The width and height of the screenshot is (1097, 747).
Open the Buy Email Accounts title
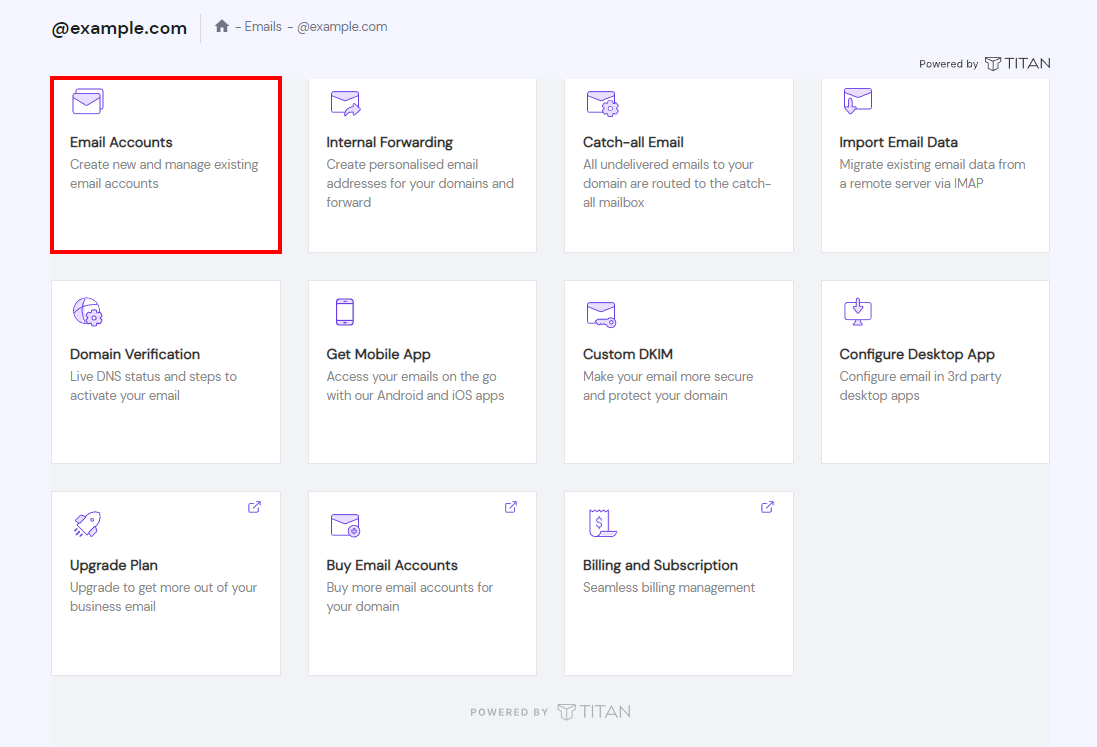point(392,565)
